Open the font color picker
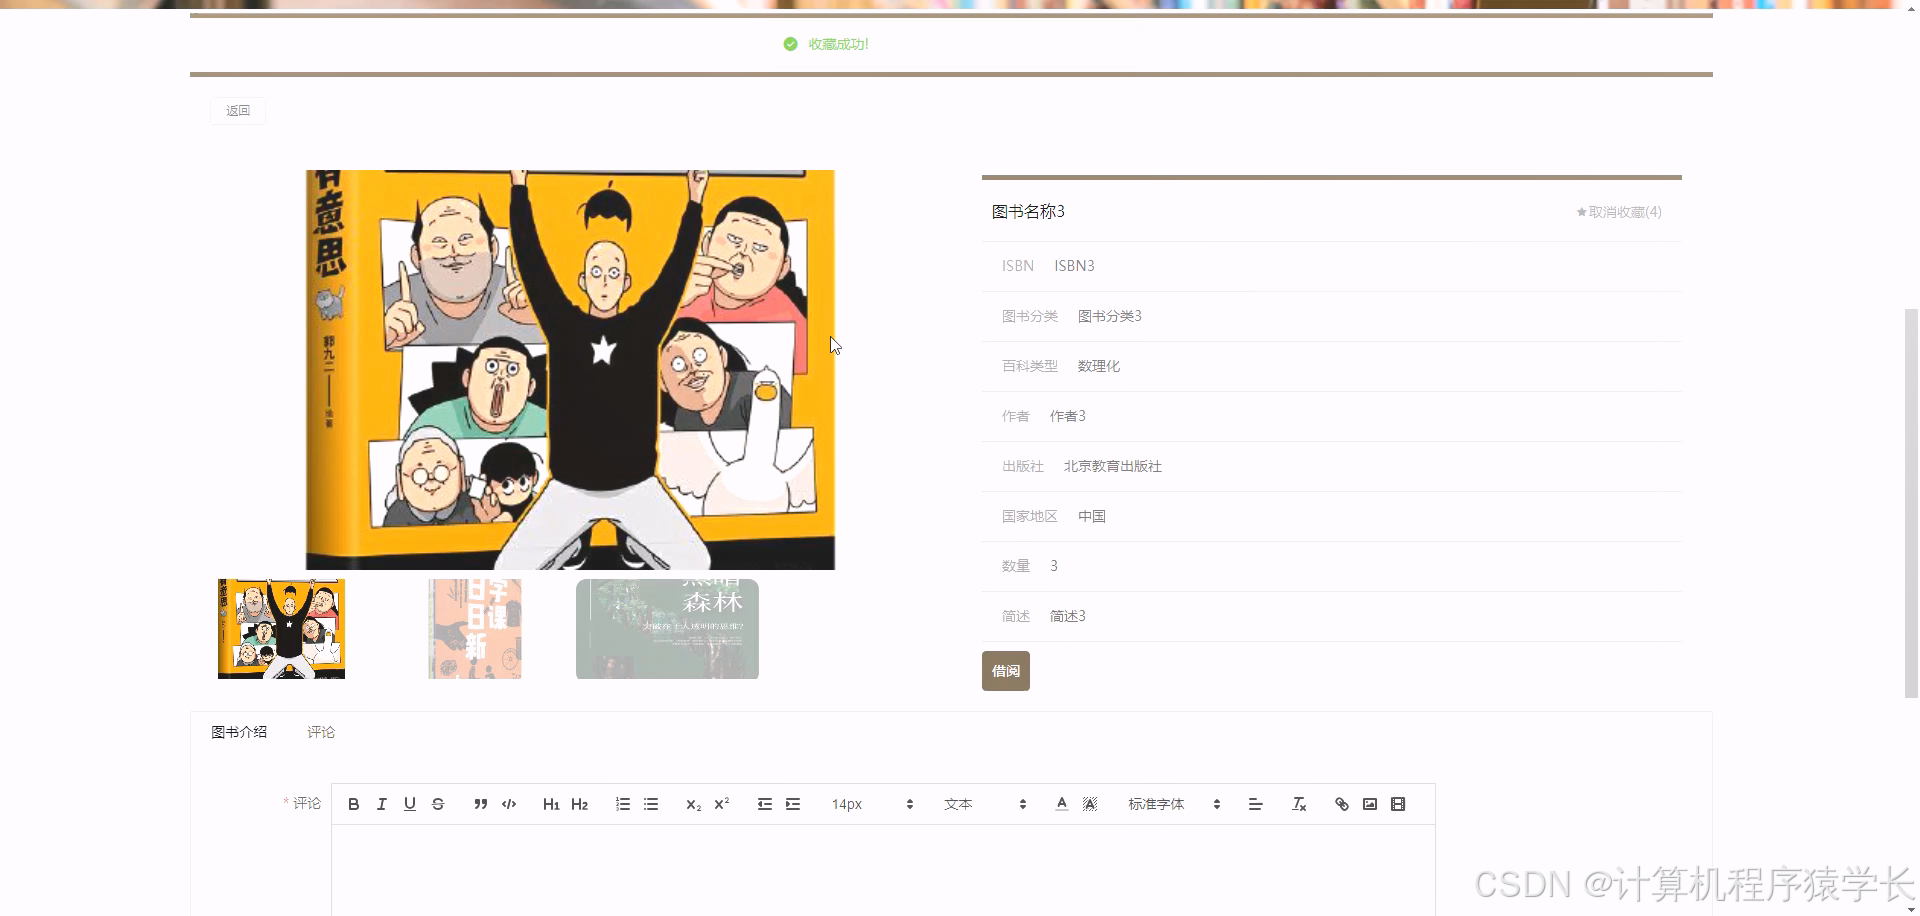The height and width of the screenshot is (916, 1920). pyautogui.click(x=1061, y=803)
